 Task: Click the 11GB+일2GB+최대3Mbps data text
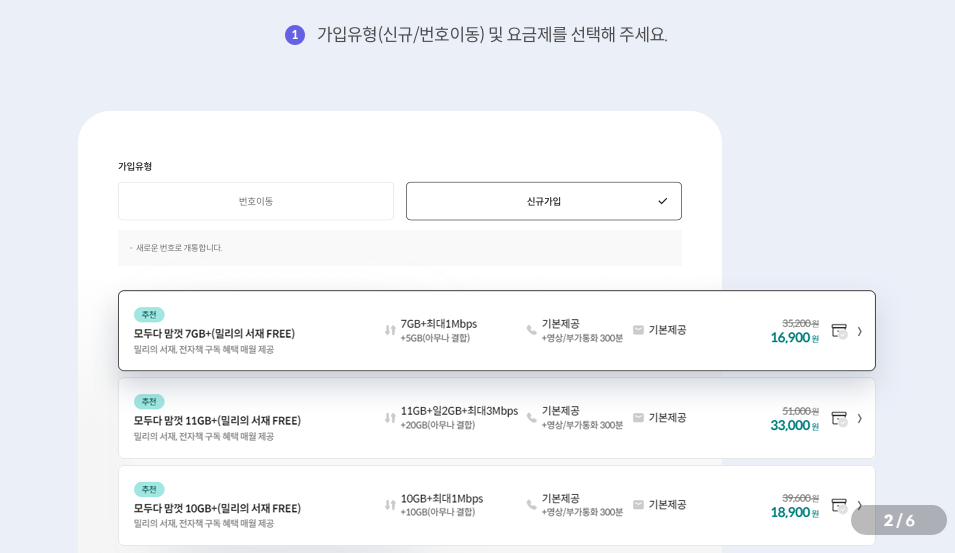pos(459,411)
